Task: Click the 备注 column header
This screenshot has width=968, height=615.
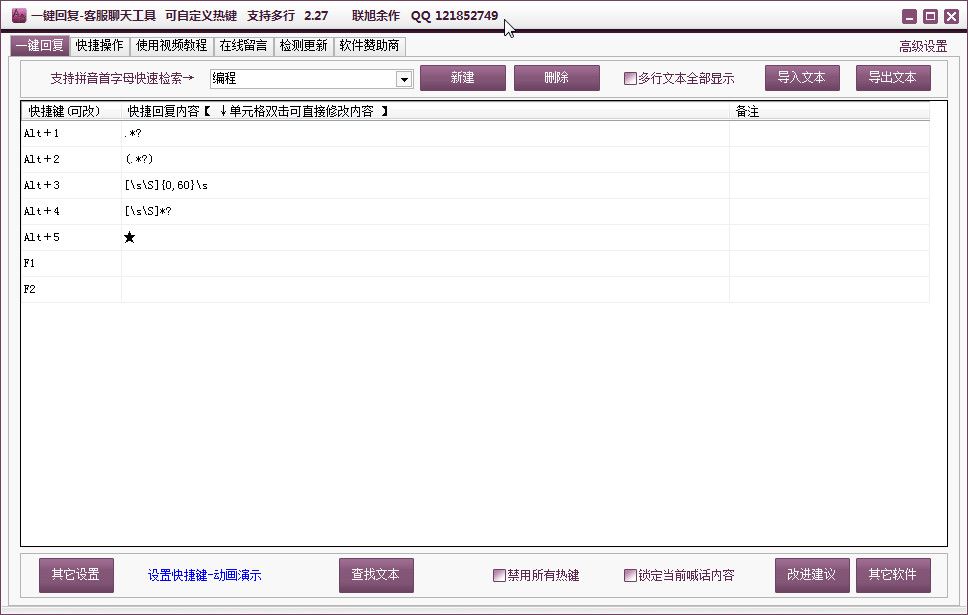Action: (829, 111)
